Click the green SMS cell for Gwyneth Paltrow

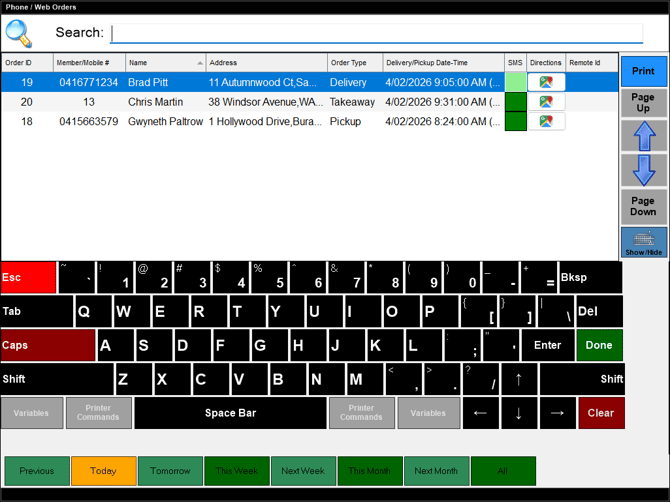515,121
